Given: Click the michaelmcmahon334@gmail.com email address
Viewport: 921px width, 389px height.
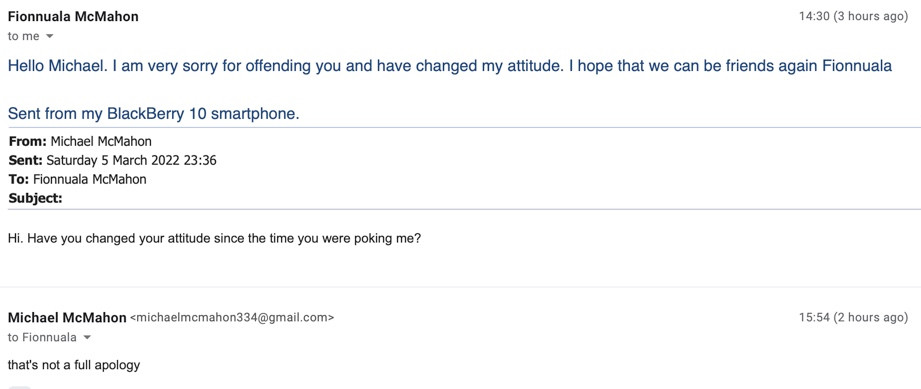Looking at the screenshot, I should point(231,318).
